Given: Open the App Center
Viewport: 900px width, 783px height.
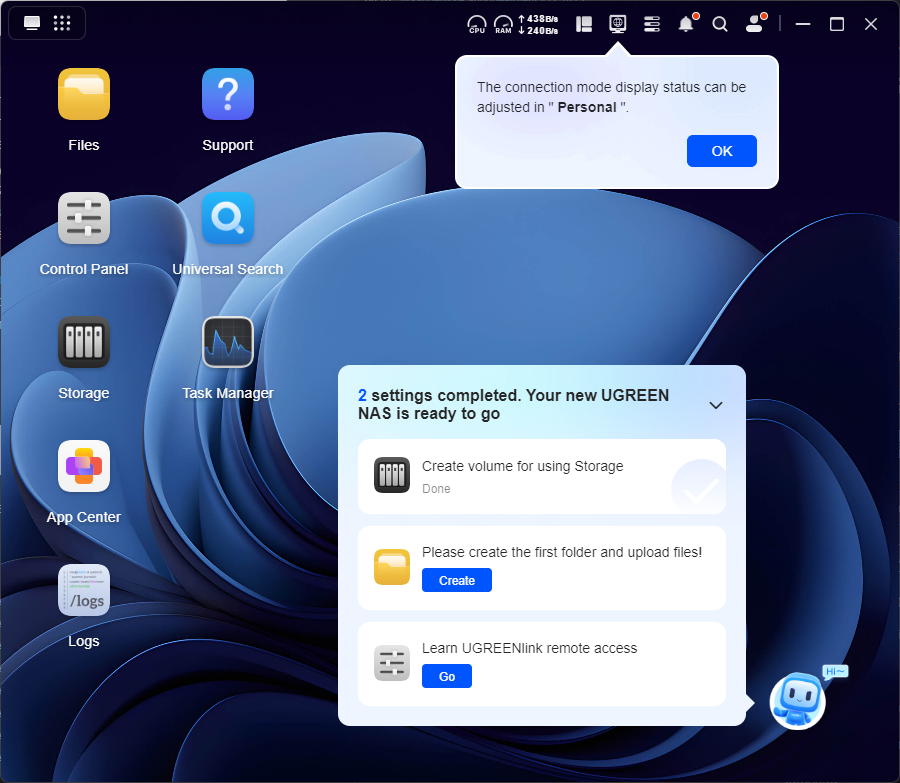Looking at the screenshot, I should [x=84, y=467].
